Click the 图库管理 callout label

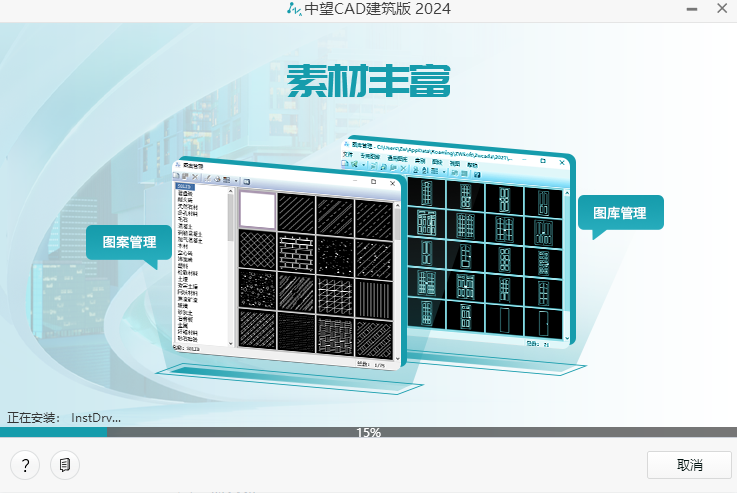619,212
